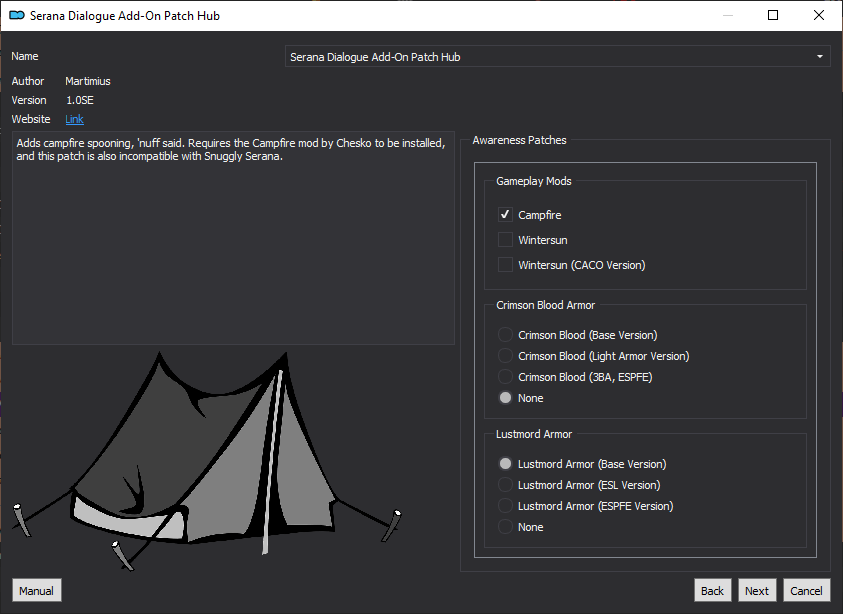Image resolution: width=843 pixels, height=614 pixels.
Task: Click the Gameplay Mods group label
Action: tap(533, 181)
